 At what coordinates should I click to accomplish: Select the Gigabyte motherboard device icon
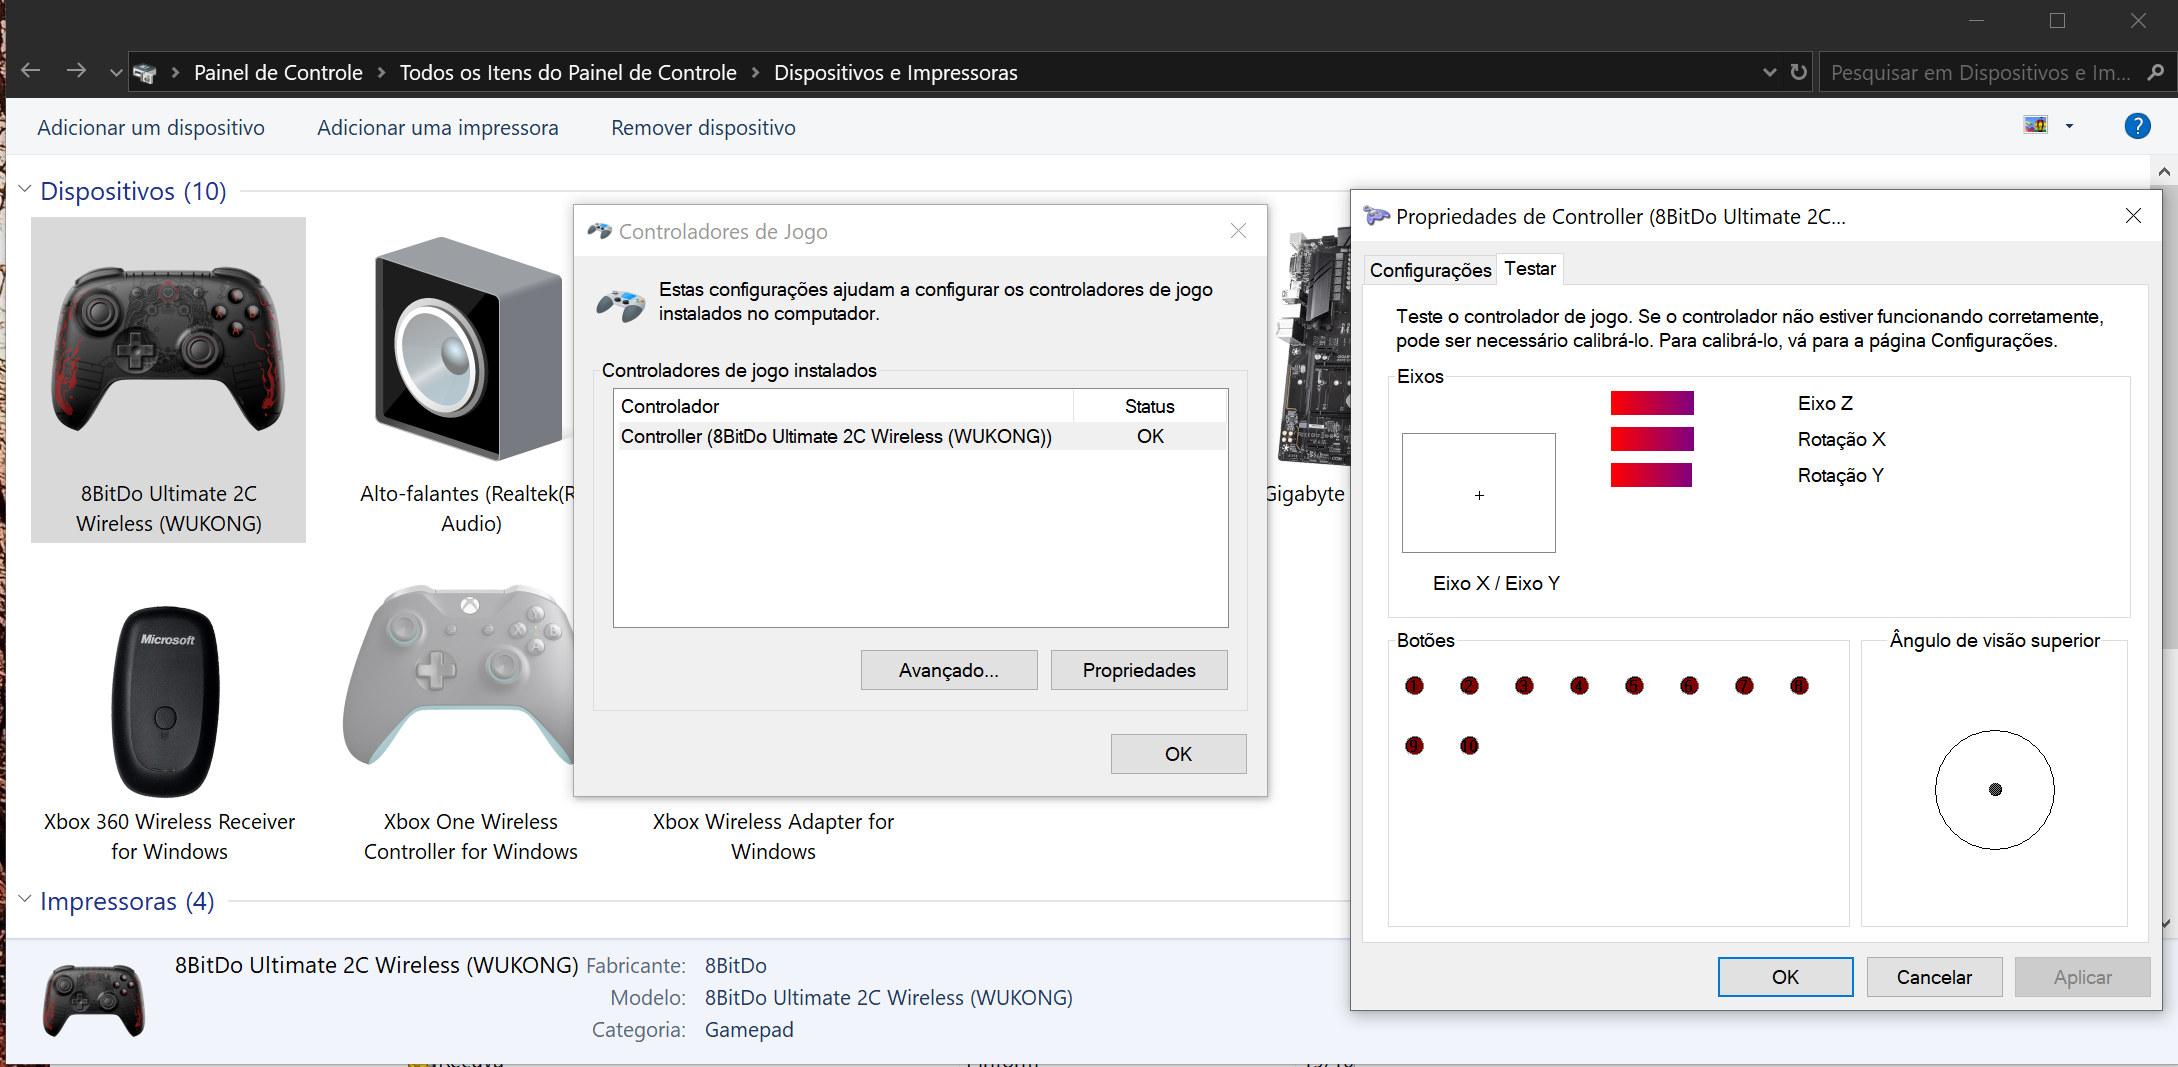tap(1314, 347)
